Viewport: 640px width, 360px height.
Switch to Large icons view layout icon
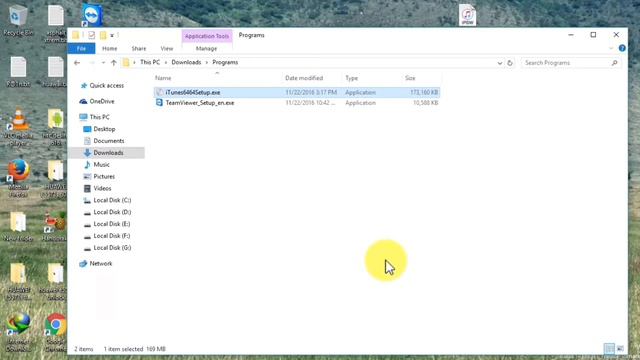click(x=620, y=349)
